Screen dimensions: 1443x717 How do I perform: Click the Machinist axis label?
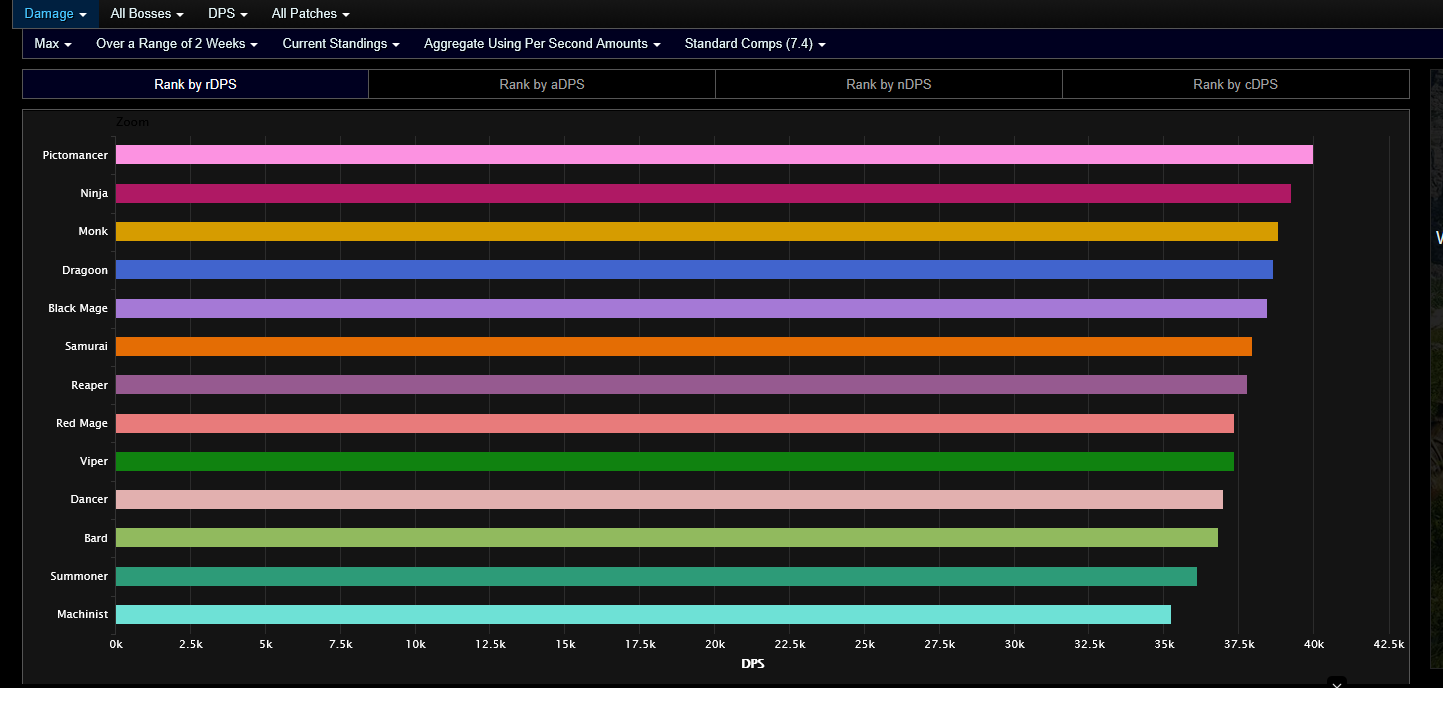pos(82,614)
